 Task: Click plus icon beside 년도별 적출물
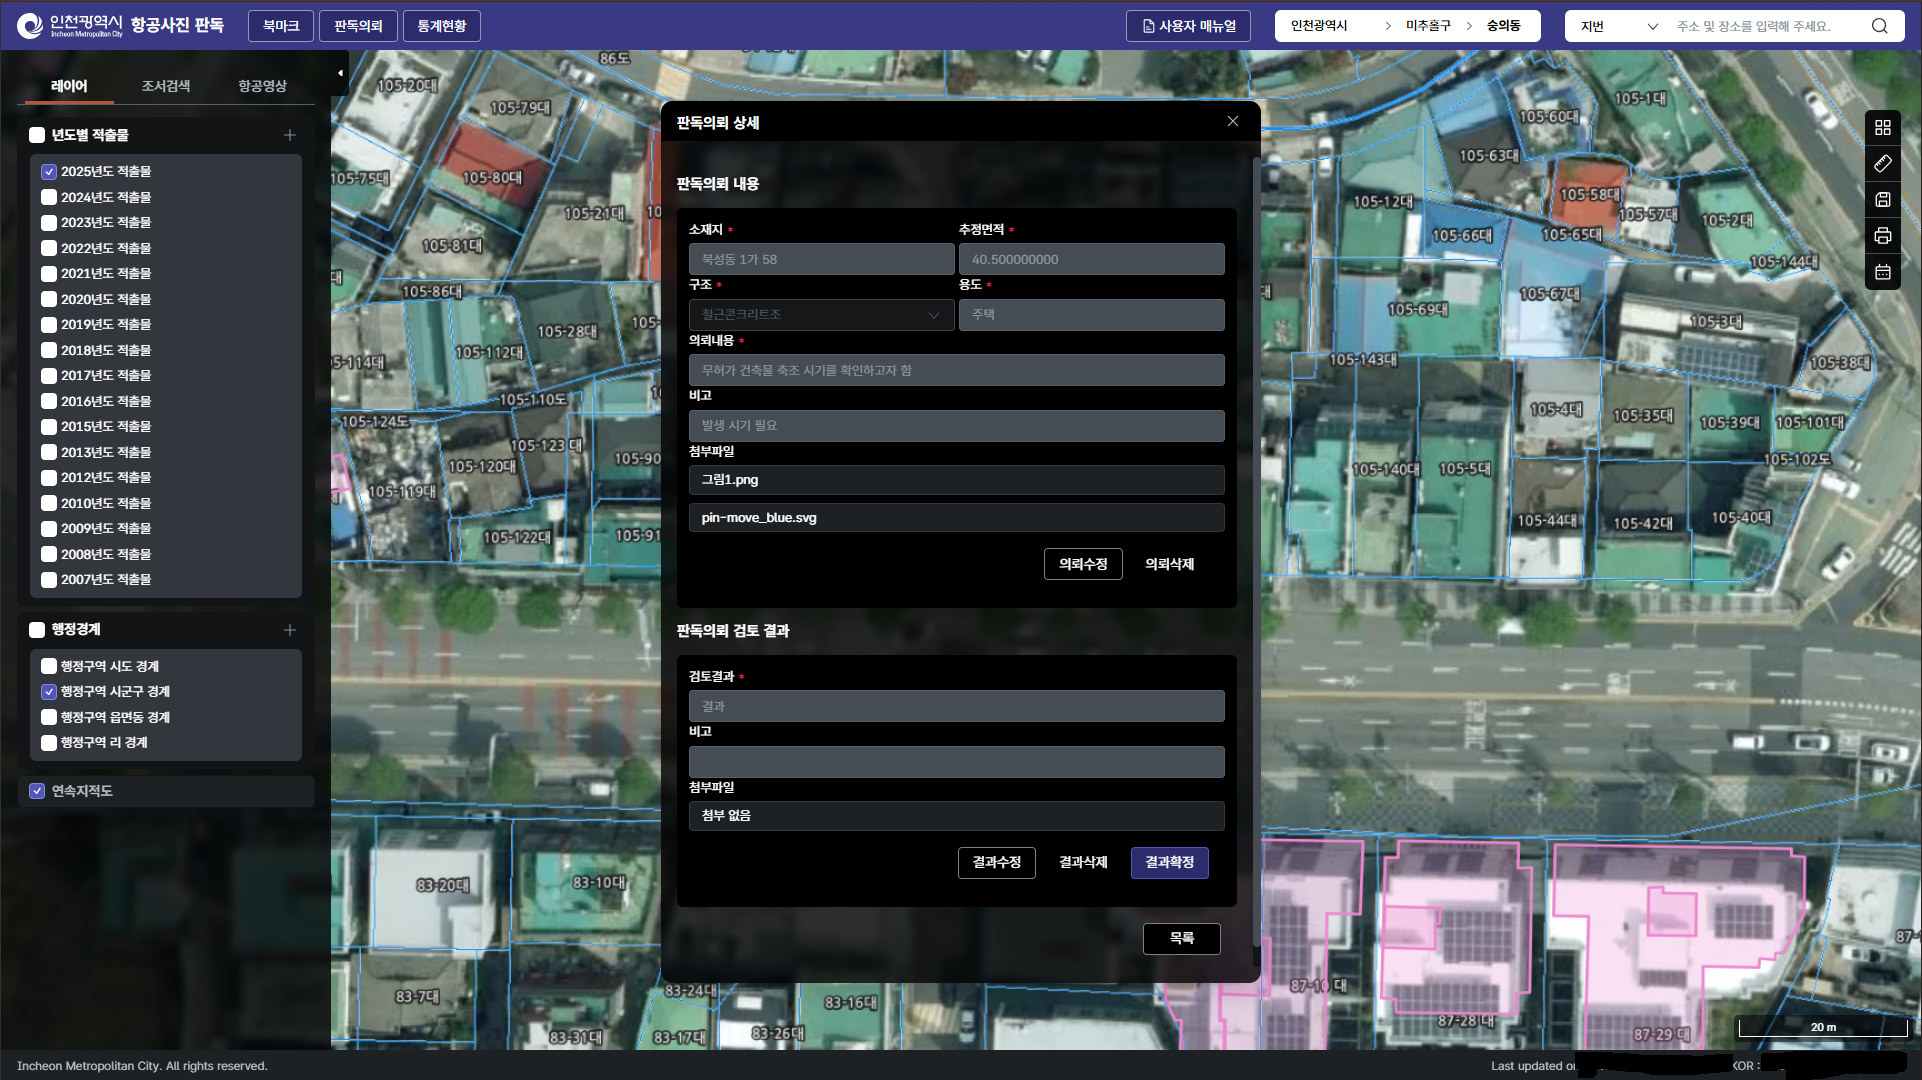coord(289,135)
